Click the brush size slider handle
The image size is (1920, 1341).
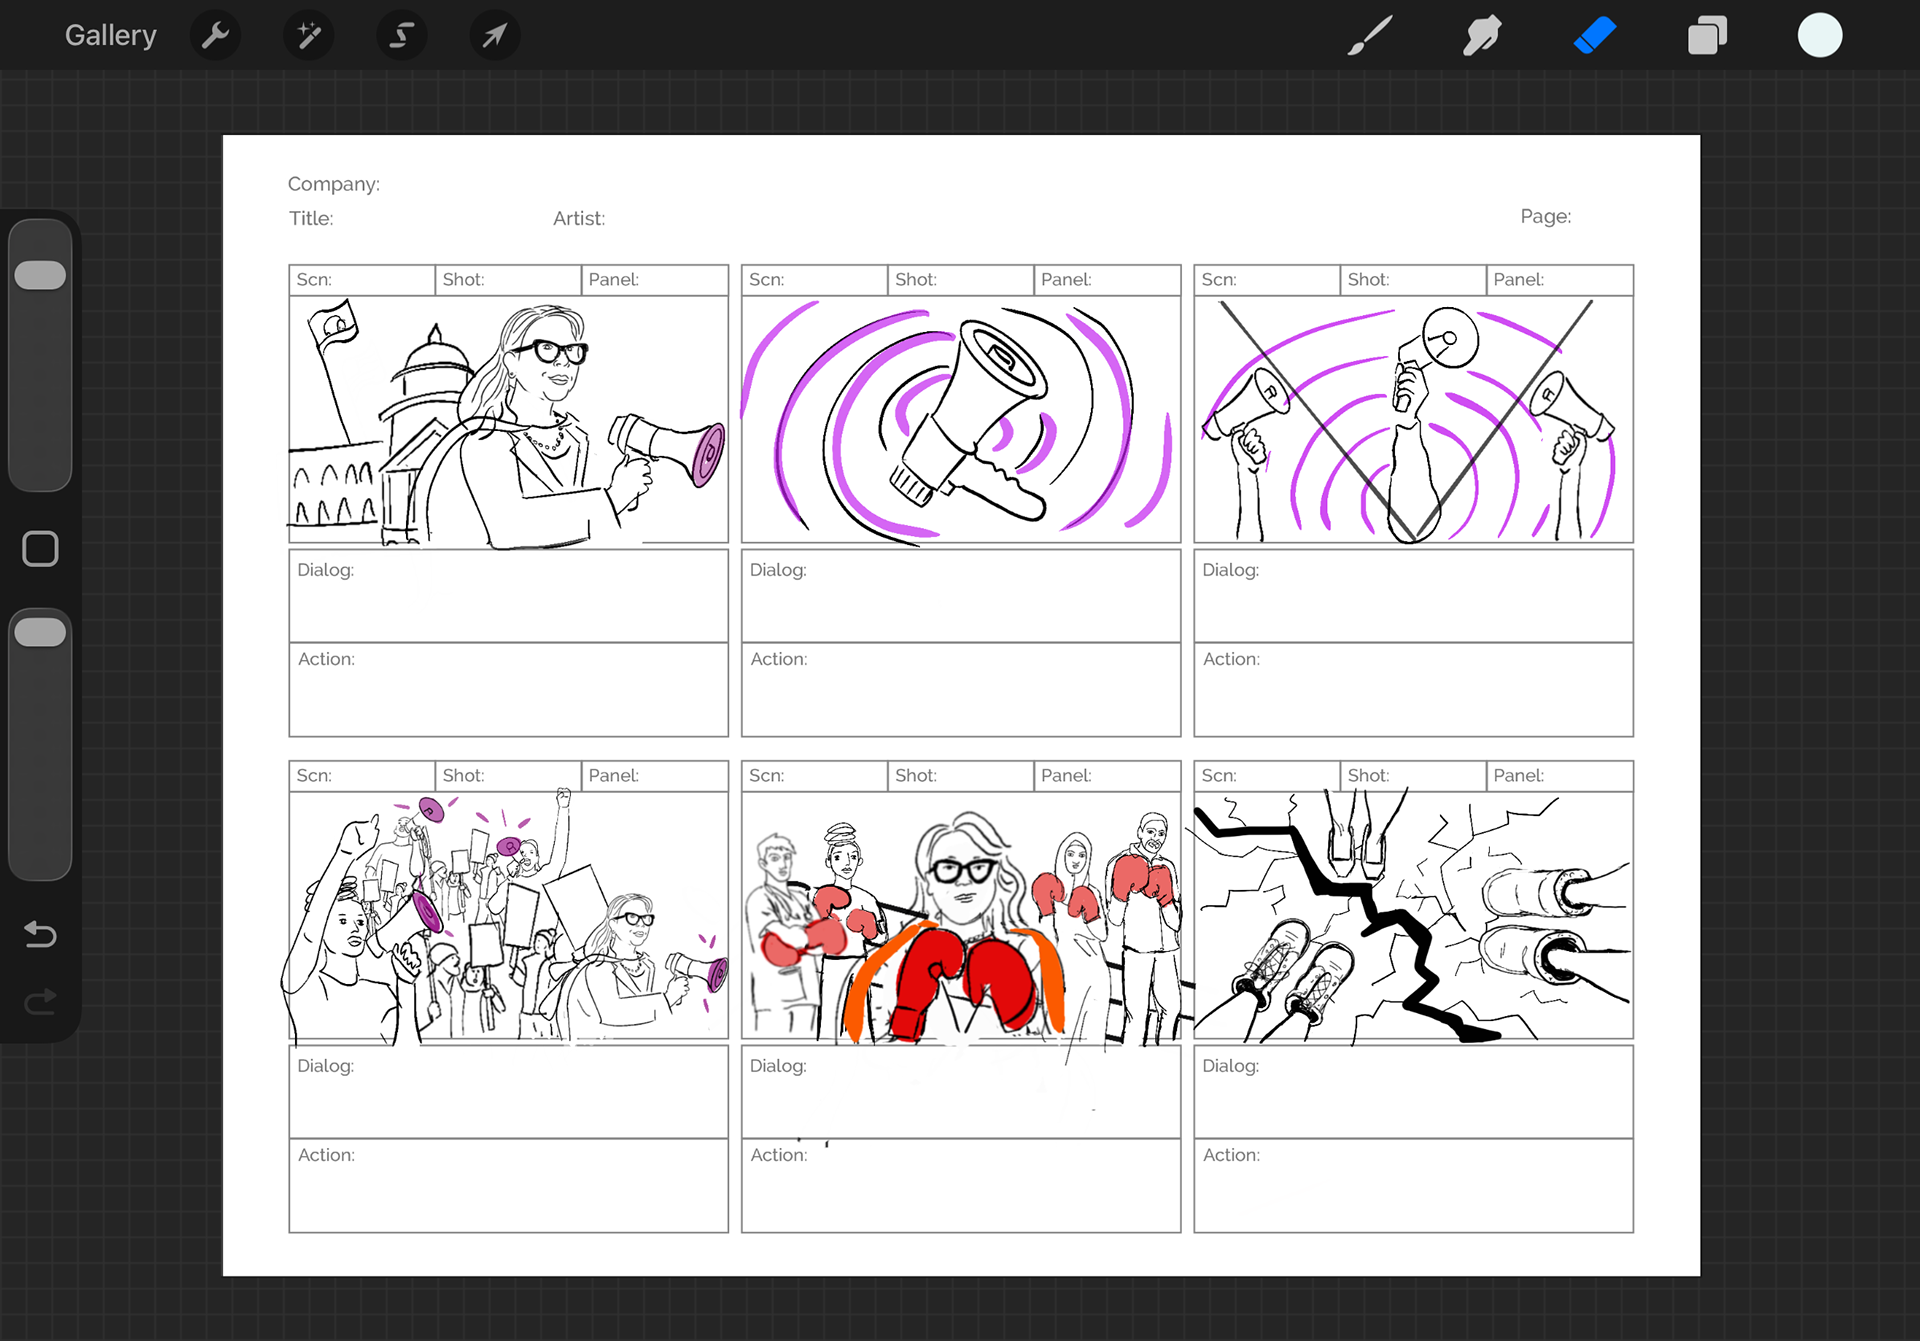(40, 275)
